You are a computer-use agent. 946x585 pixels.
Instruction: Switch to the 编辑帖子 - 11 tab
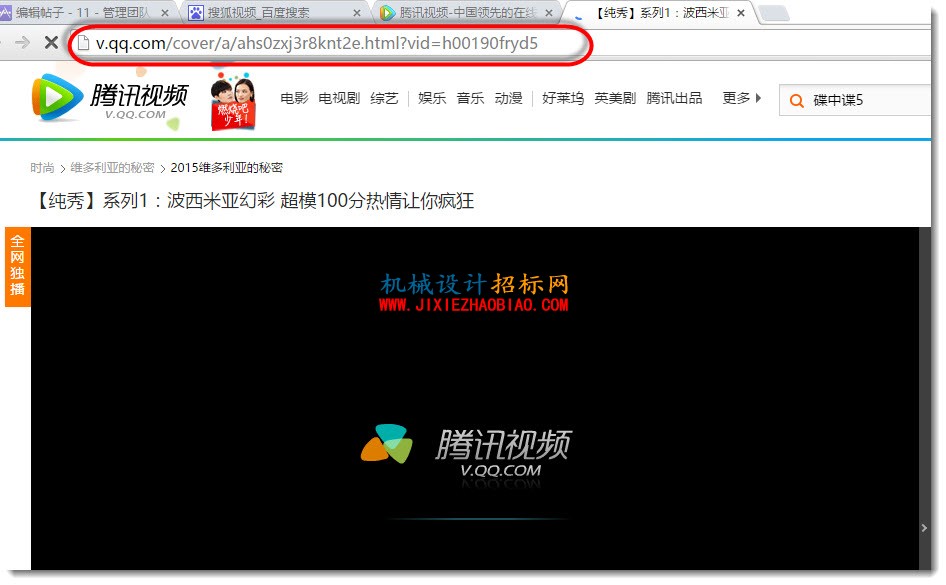coord(84,12)
